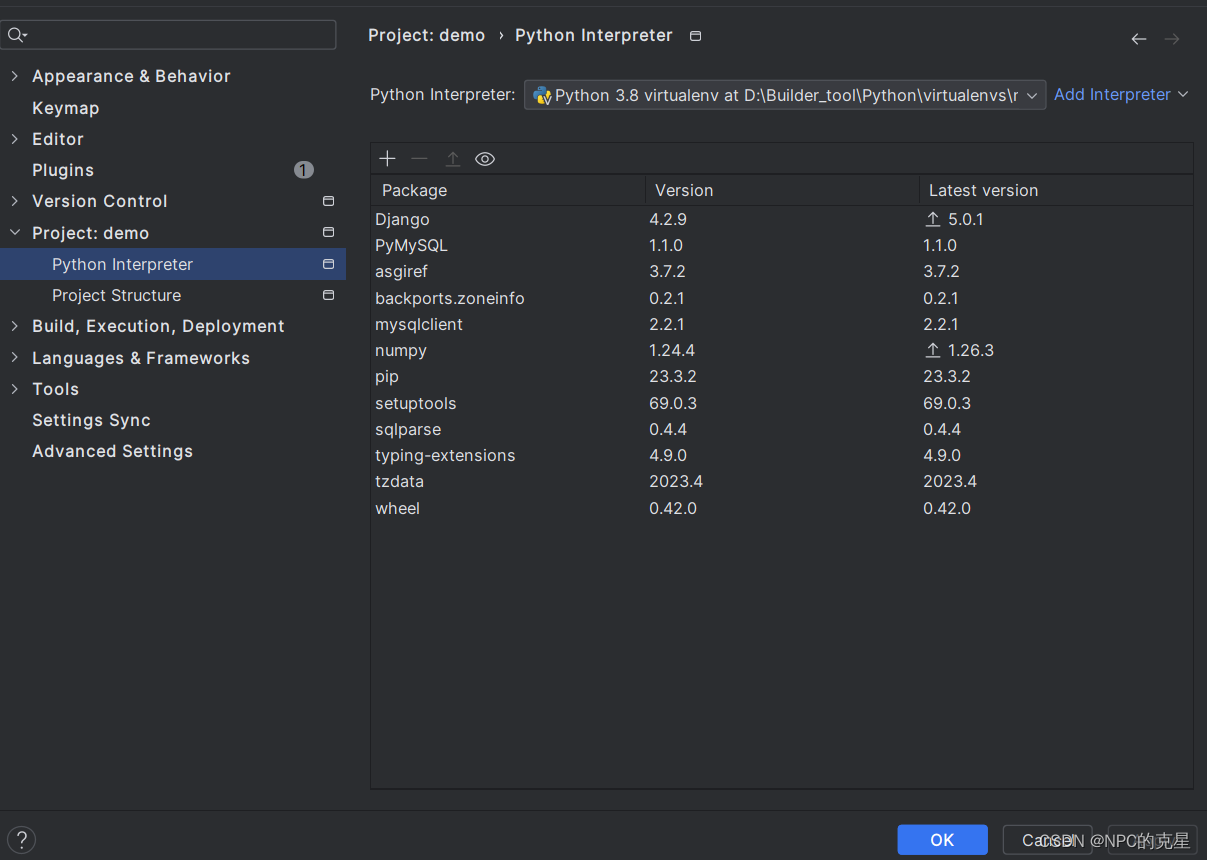
Task: Select the setuptools package row
Action: (x=782, y=403)
